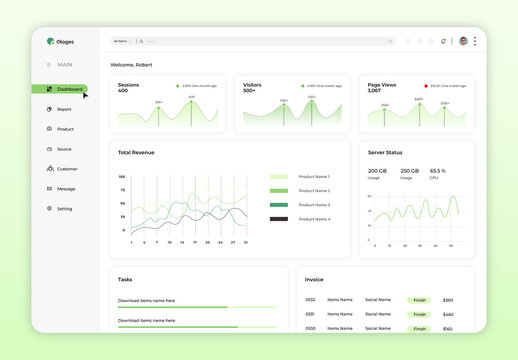Open the Message sidebar item
The height and width of the screenshot is (360, 518).
[x=61, y=189]
